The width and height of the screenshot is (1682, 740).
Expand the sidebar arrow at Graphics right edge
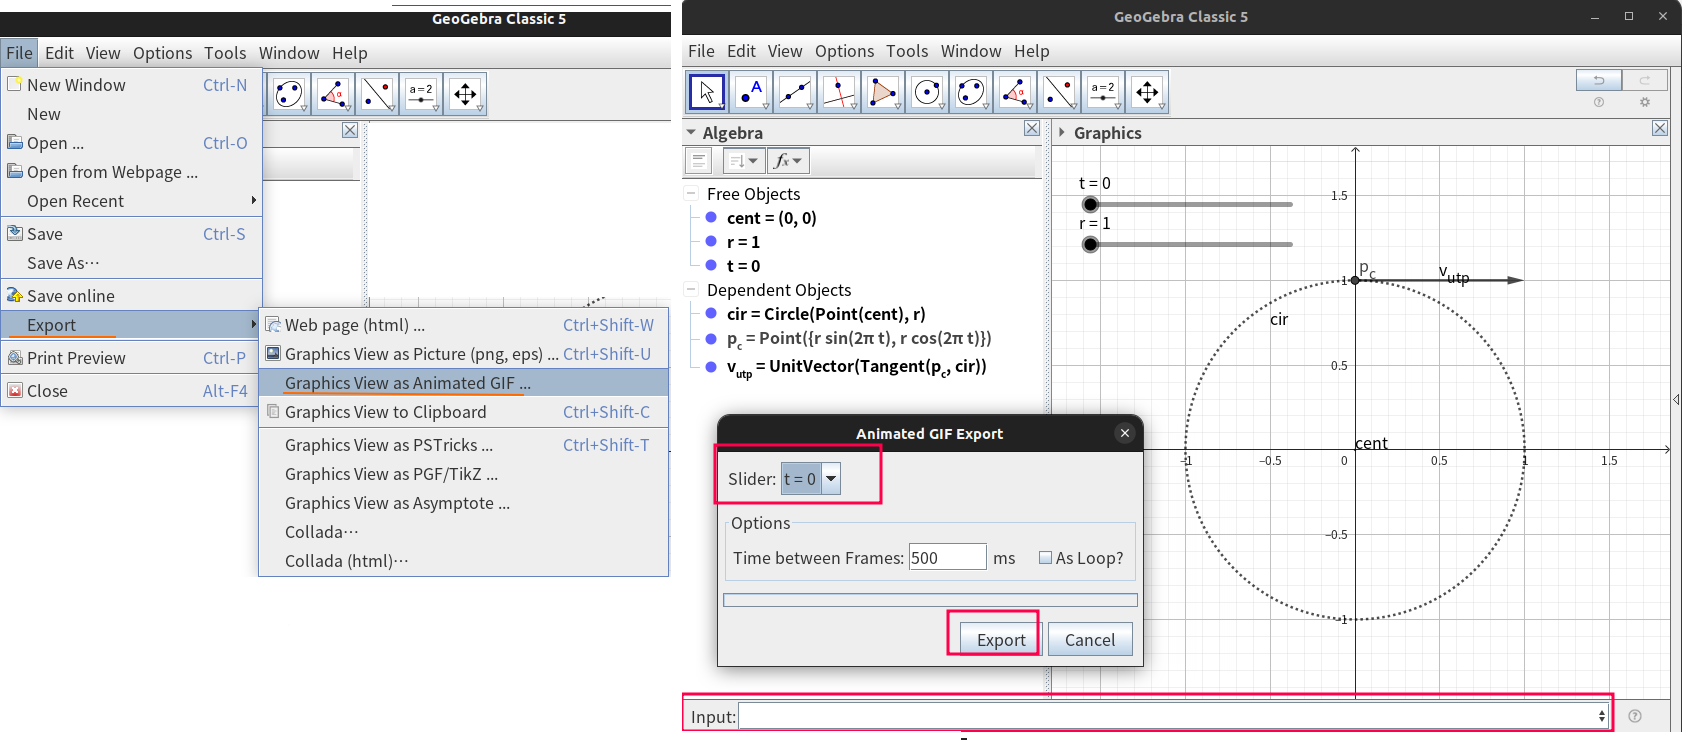[x=1676, y=399]
